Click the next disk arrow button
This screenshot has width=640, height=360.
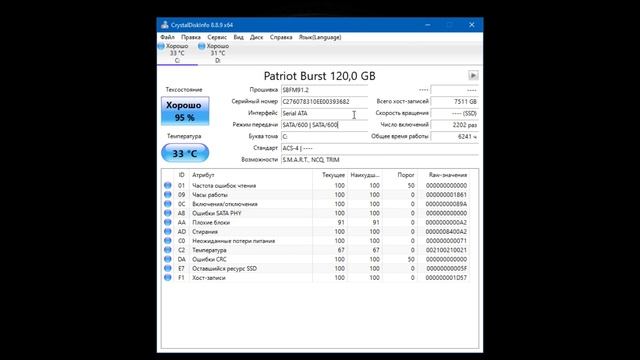pyautogui.click(x=473, y=76)
